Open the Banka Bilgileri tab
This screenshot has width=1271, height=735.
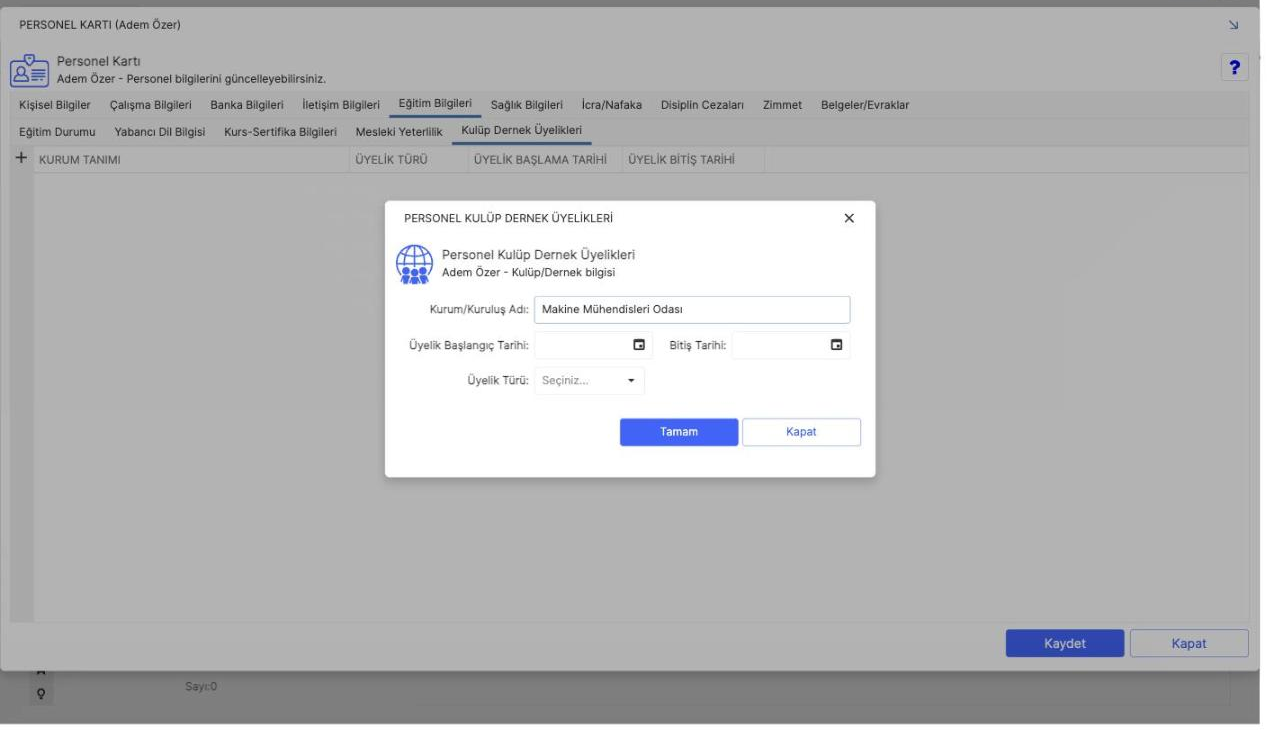247,105
